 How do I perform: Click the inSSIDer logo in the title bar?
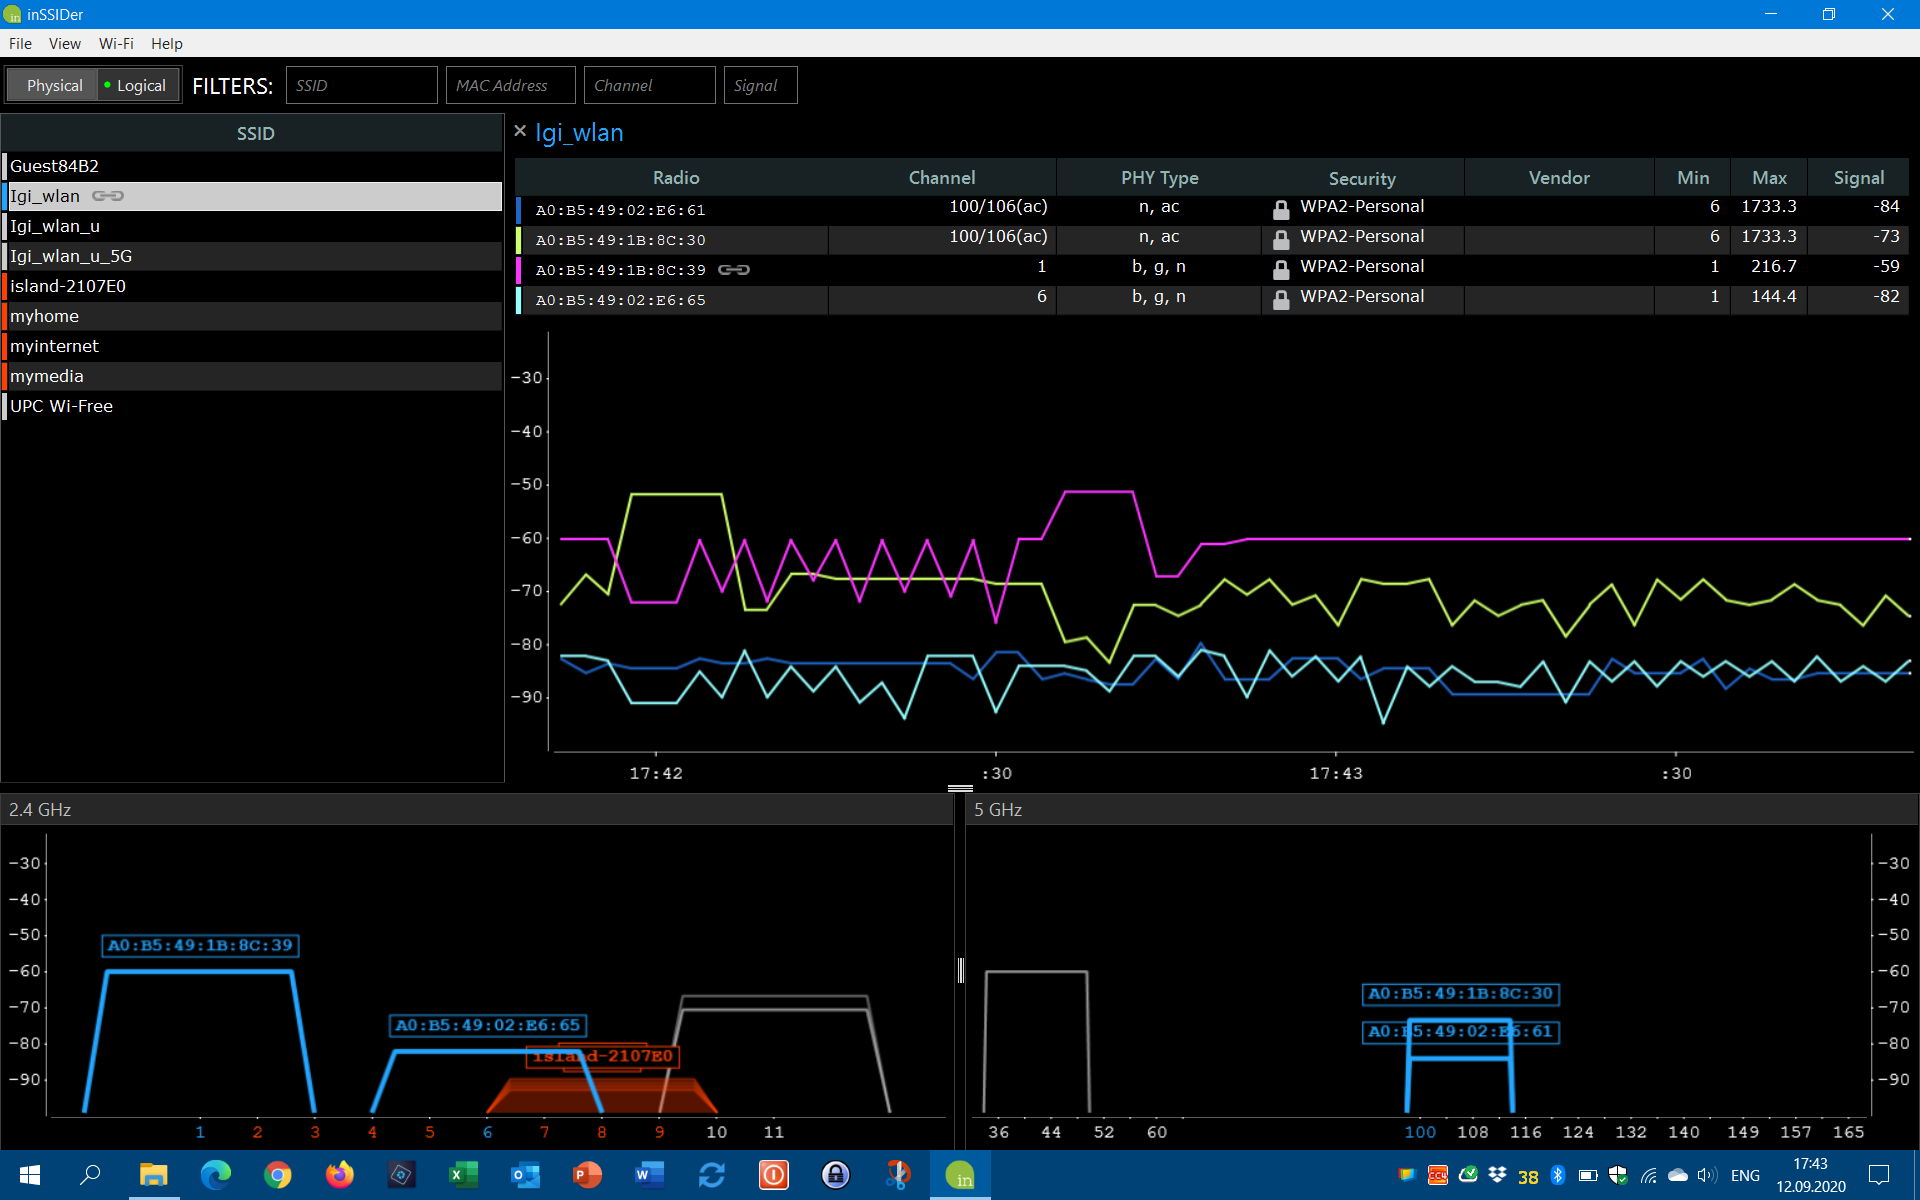click(11, 14)
